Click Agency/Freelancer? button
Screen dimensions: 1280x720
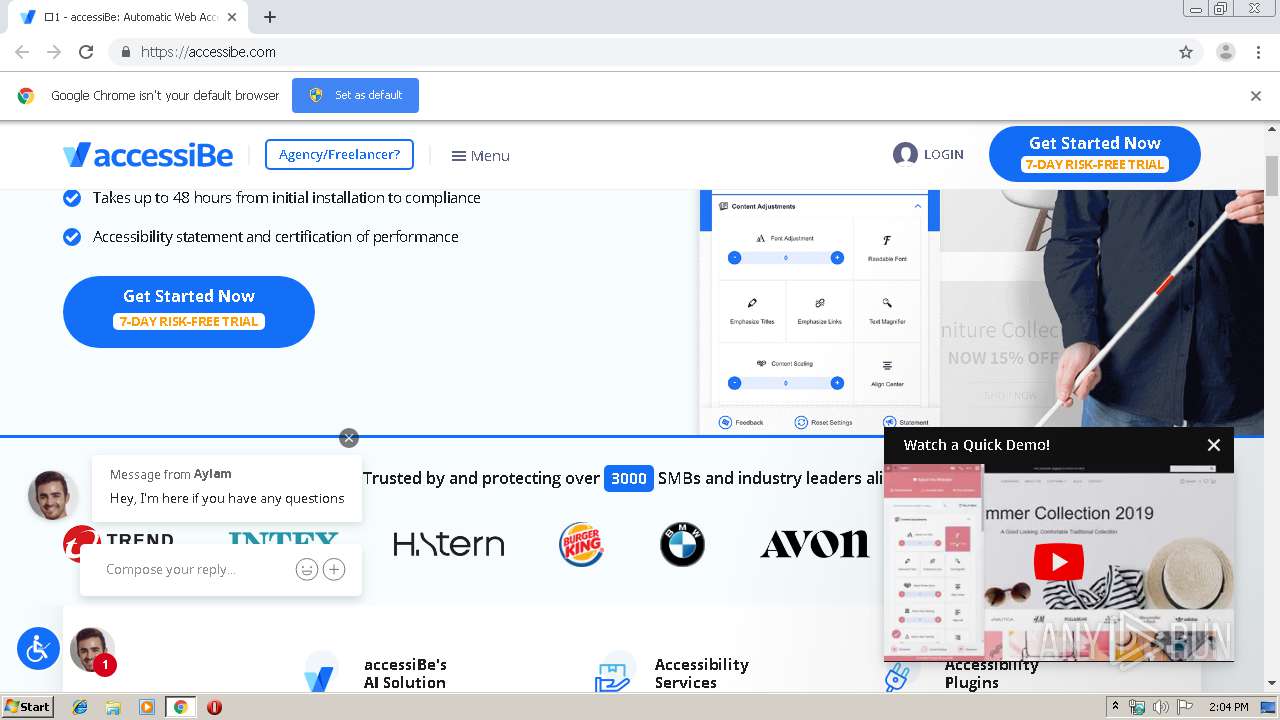(x=339, y=154)
